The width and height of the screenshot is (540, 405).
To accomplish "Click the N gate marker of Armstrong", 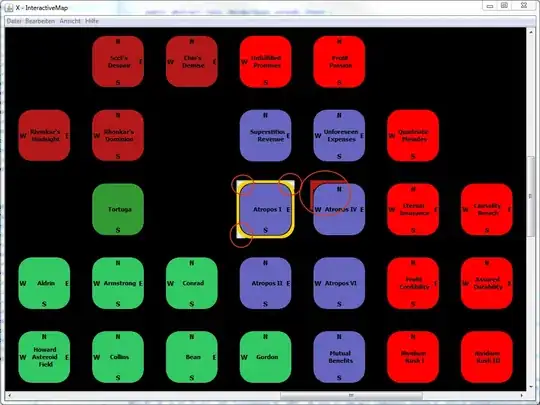I will 118,263.
